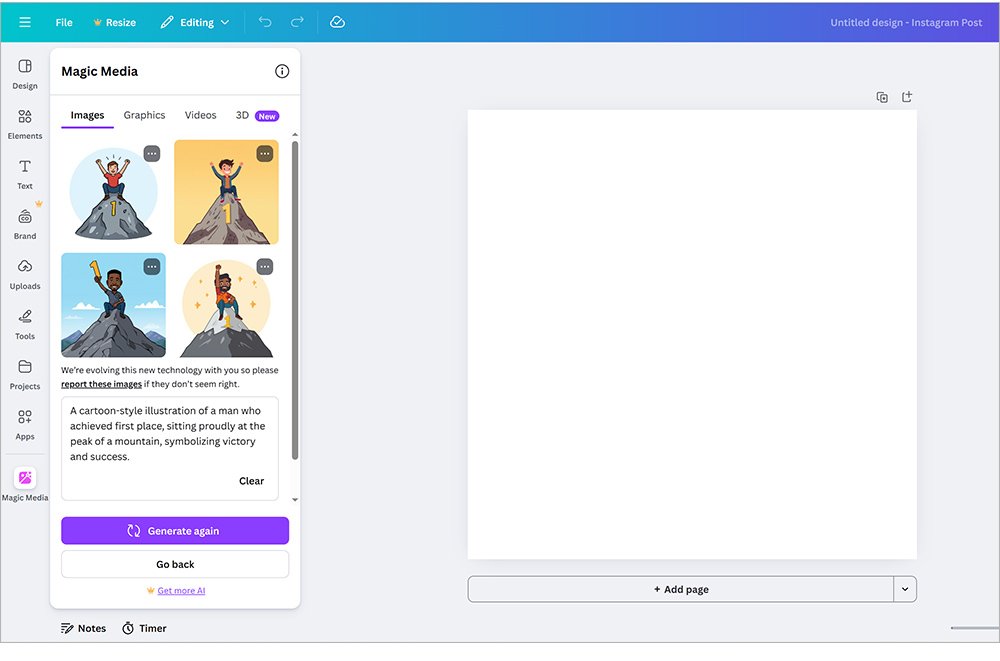Screen dimensions: 1000x661
Task: Open the Add page dropdown arrow
Action: tap(906, 589)
